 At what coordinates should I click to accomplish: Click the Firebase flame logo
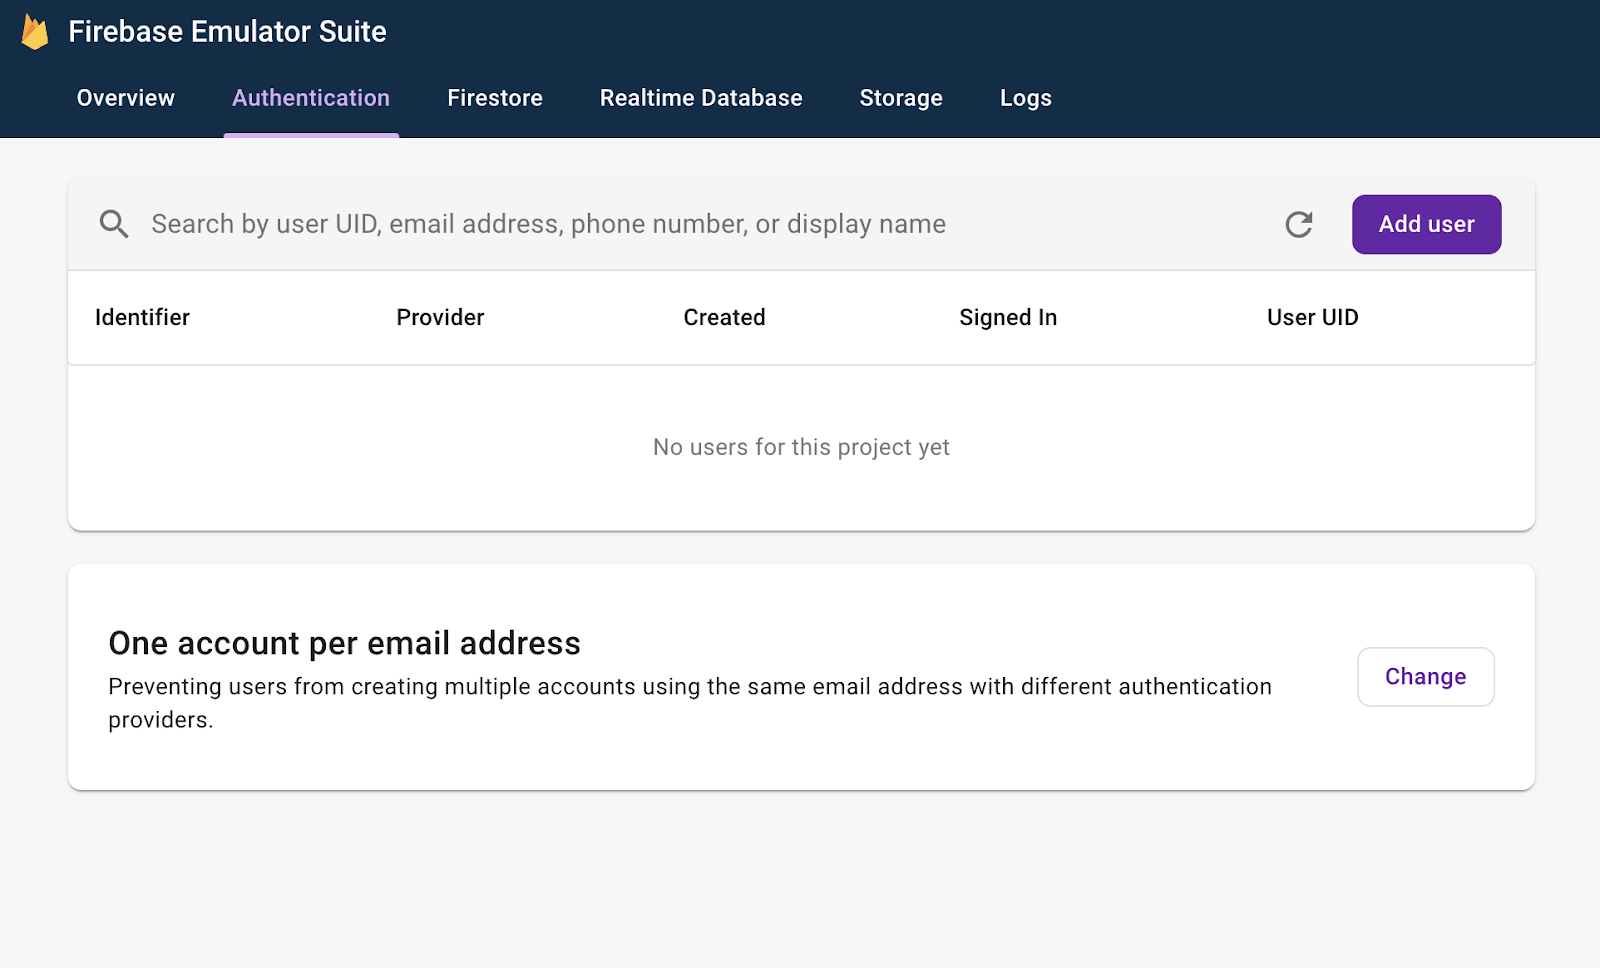(35, 32)
